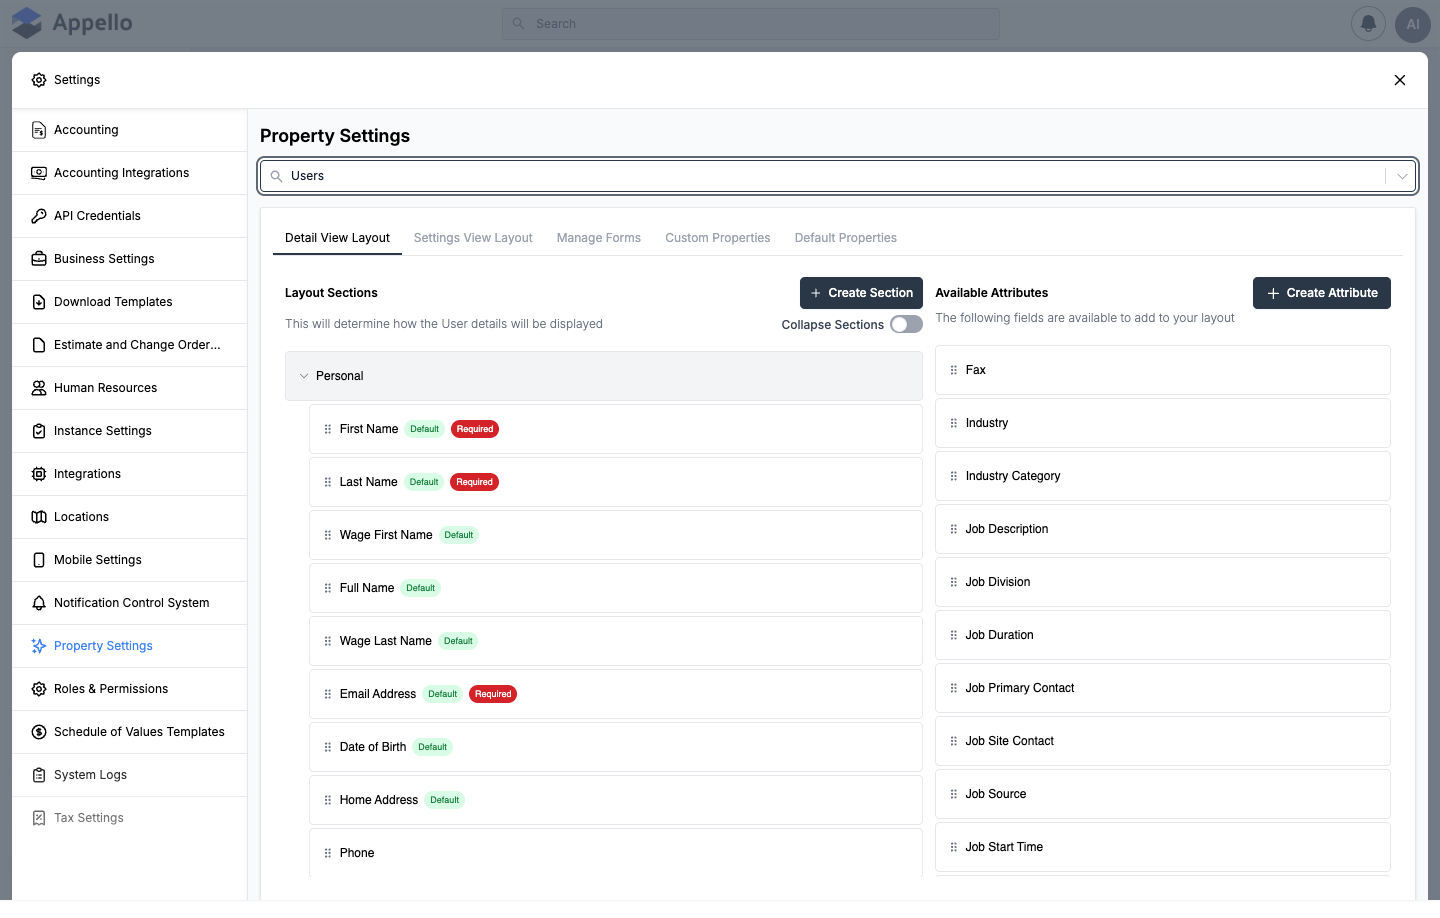Click the Notification Control System bell icon
Image resolution: width=1440 pixels, height=918 pixels.
(39, 603)
